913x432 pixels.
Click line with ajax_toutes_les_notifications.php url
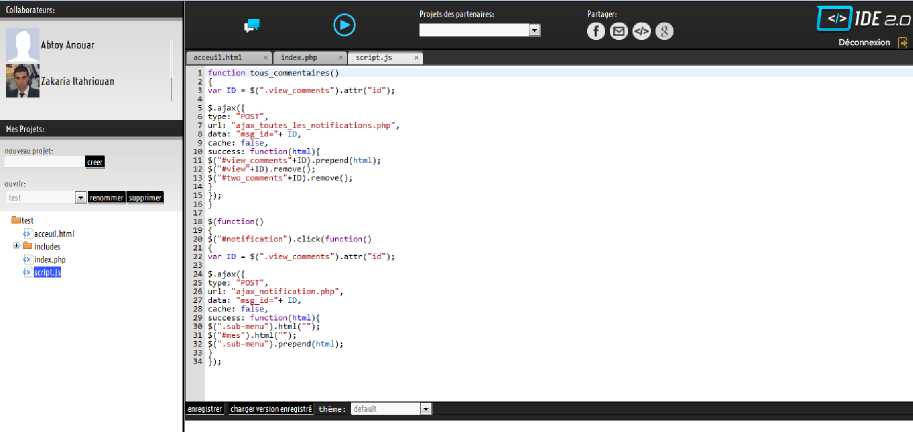point(305,125)
